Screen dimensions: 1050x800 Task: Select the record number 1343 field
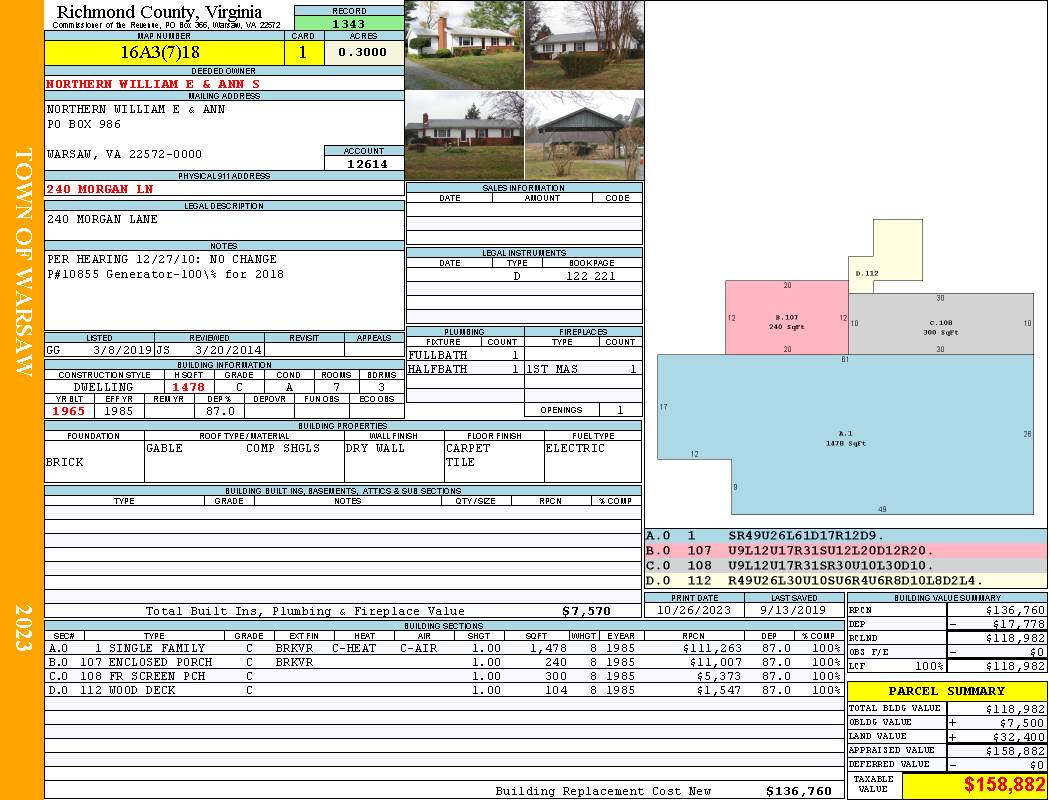(x=349, y=23)
